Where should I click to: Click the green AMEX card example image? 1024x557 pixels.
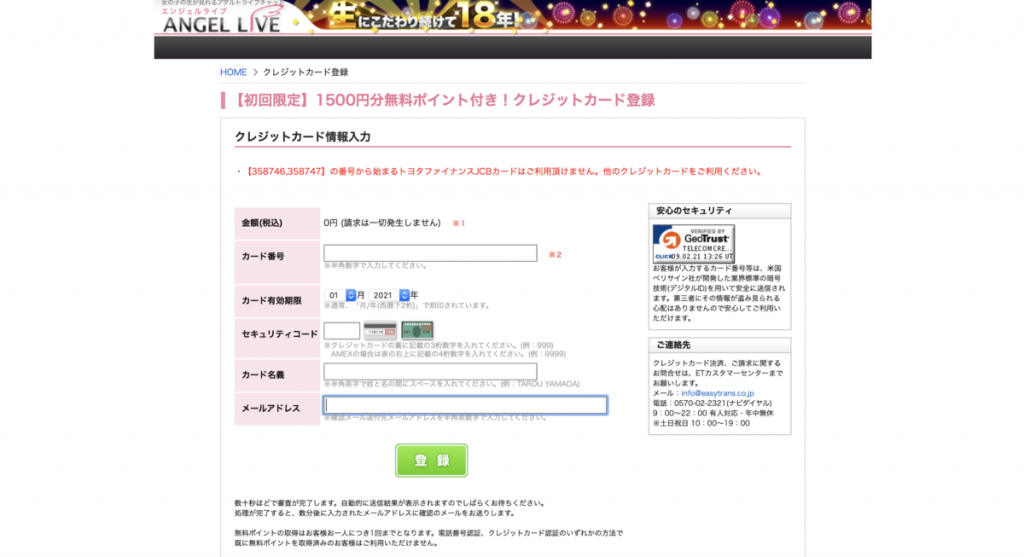coord(417,330)
